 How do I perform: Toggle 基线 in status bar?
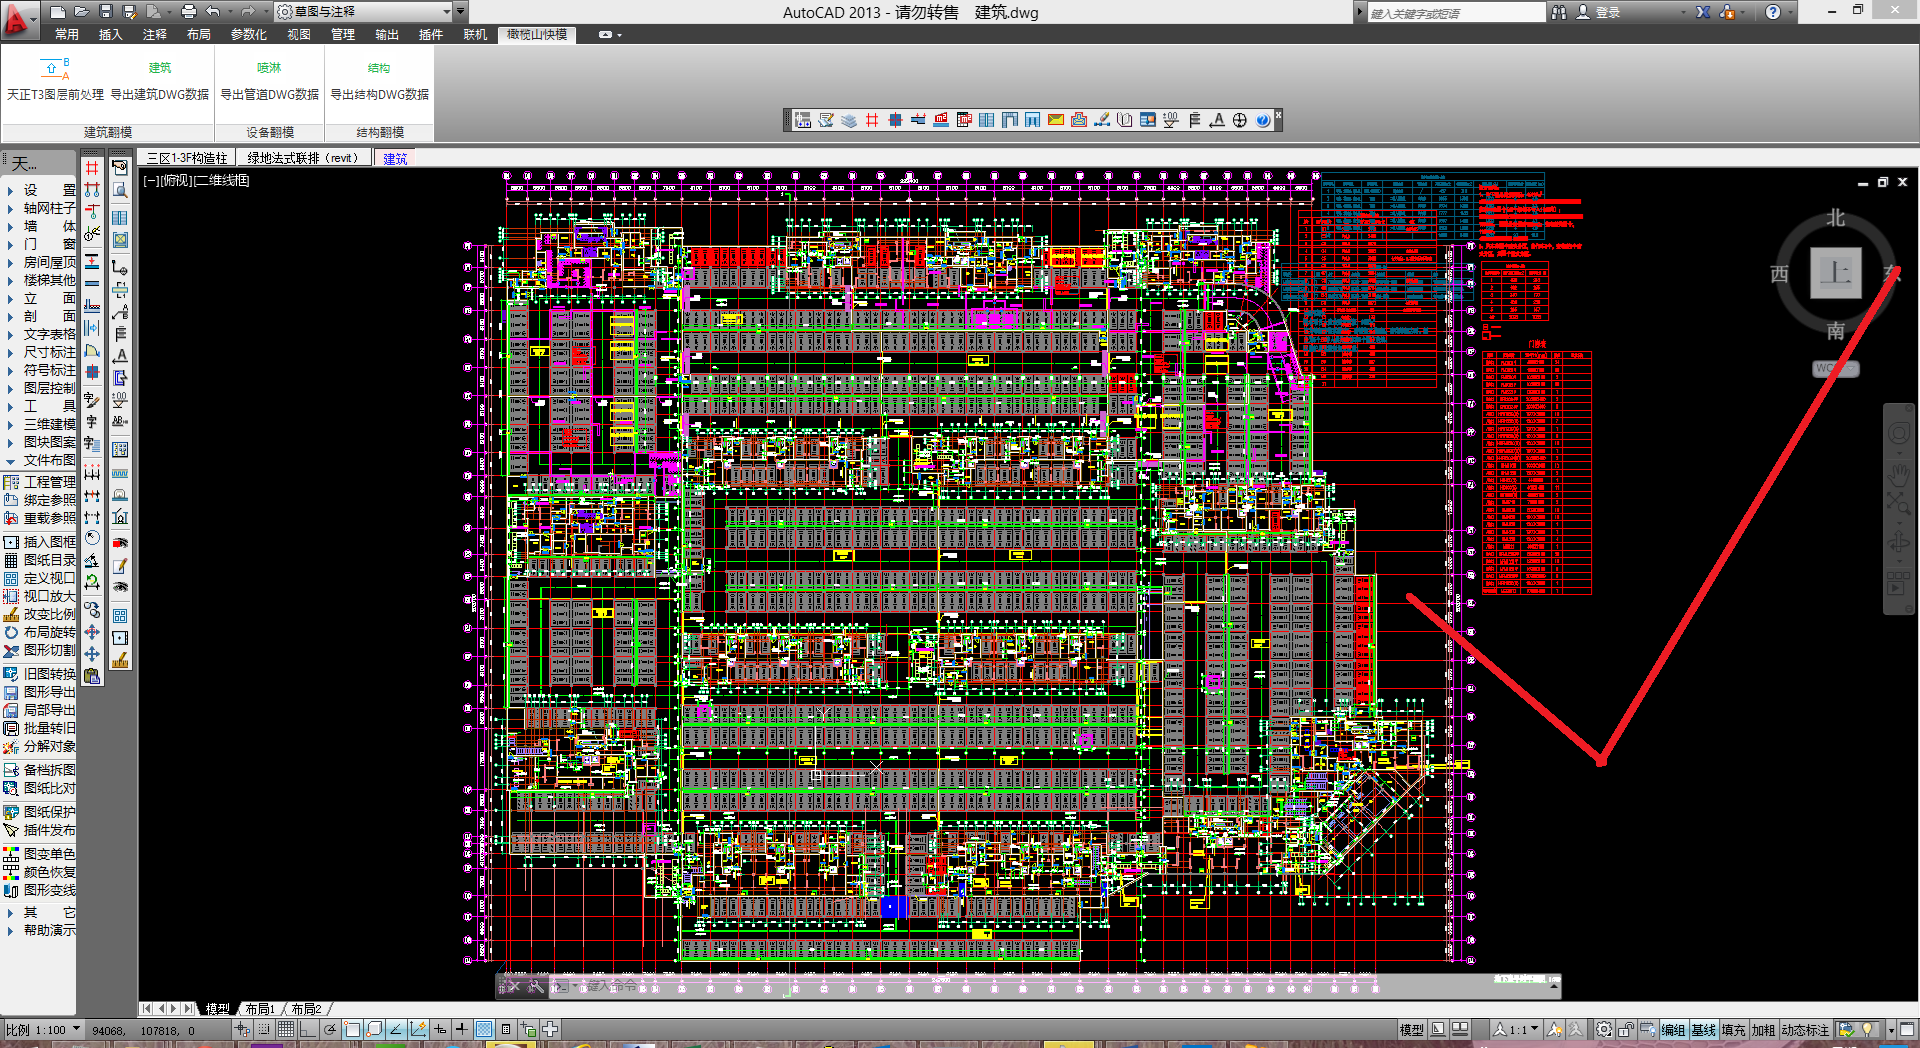pos(1703,1030)
